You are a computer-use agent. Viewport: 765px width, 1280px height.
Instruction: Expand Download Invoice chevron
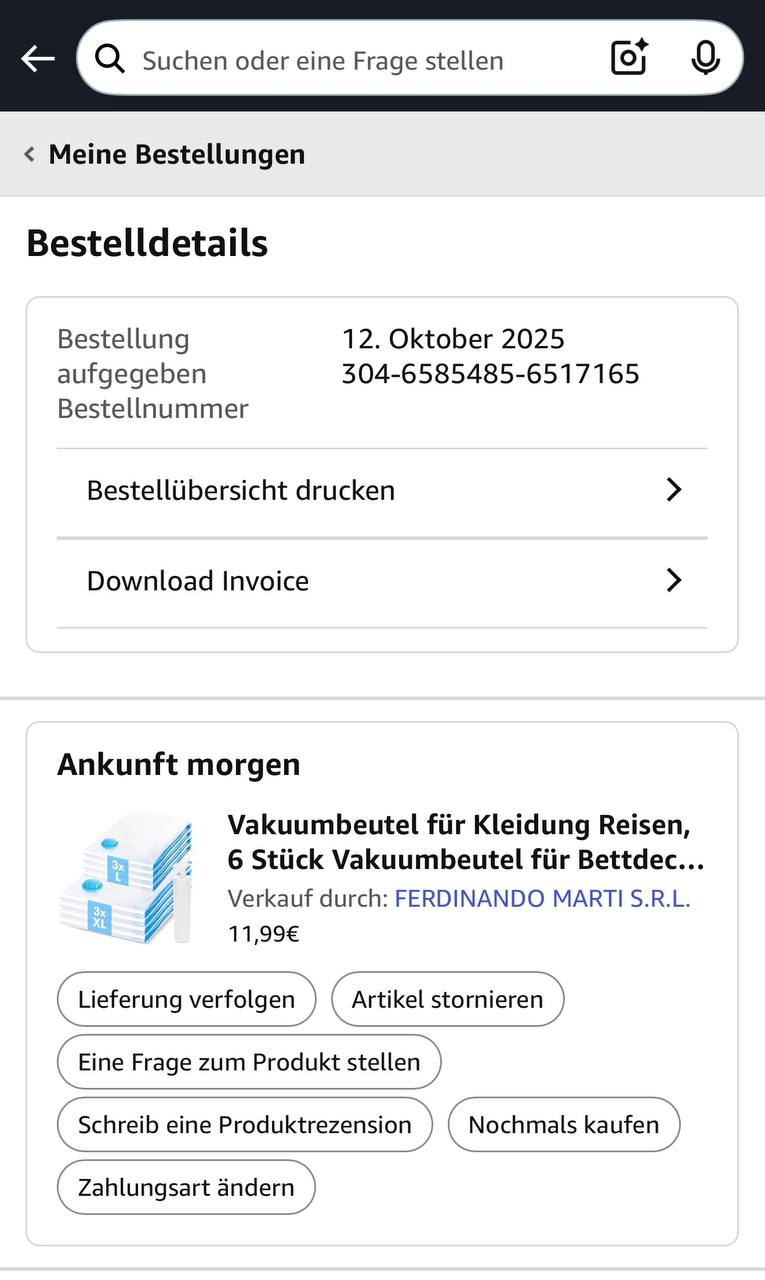click(x=674, y=580)
